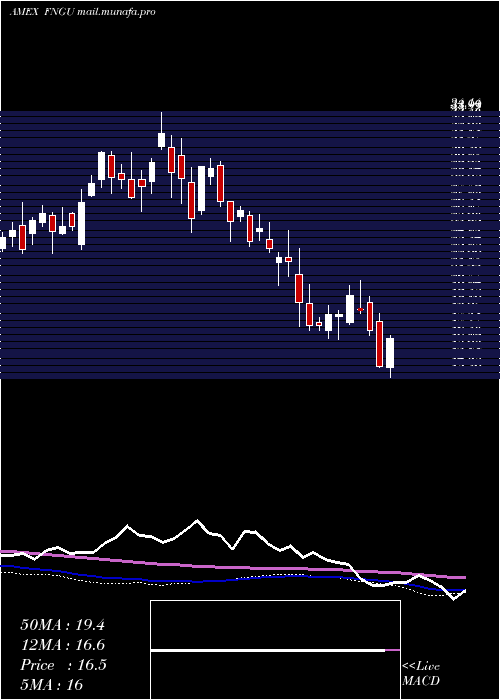Click the 50MA : 19.4 value

point(62,625)
